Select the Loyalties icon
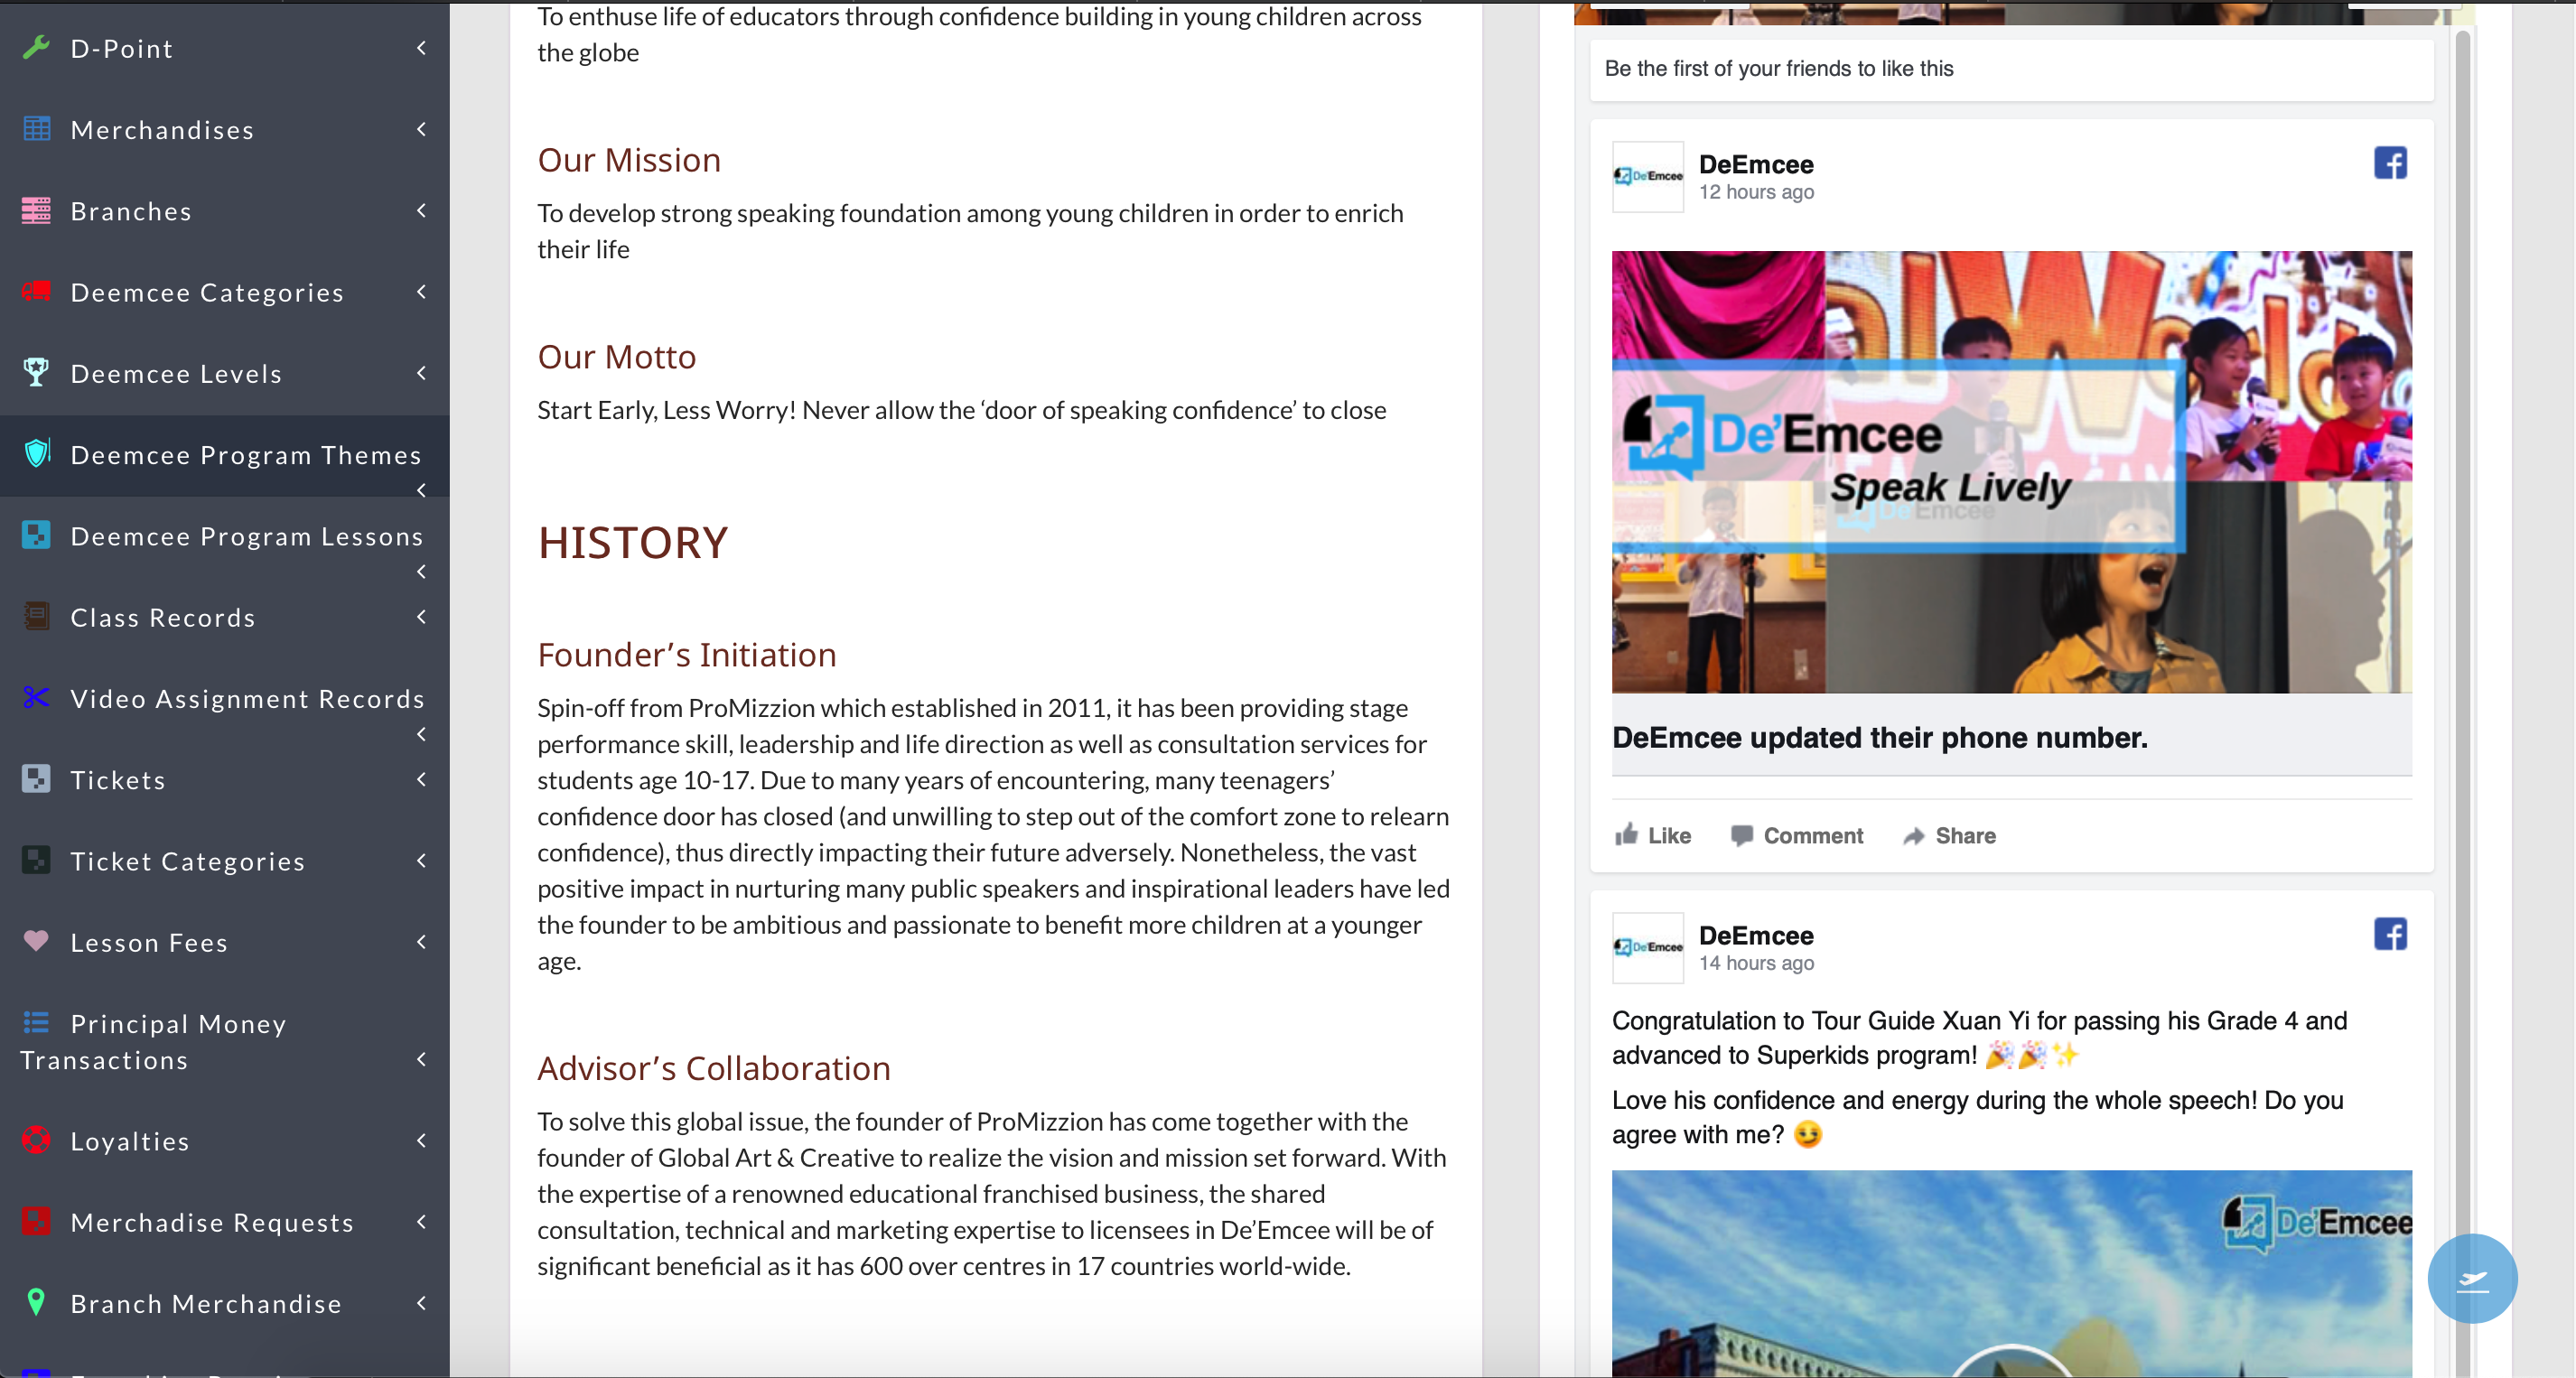The height and width of the screenshot is (1378, 2576). pyautogui.click(x=36, y=1140)
